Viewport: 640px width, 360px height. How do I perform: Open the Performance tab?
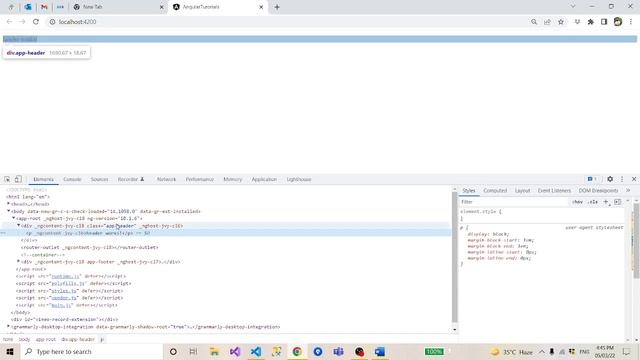pos(200,180)
